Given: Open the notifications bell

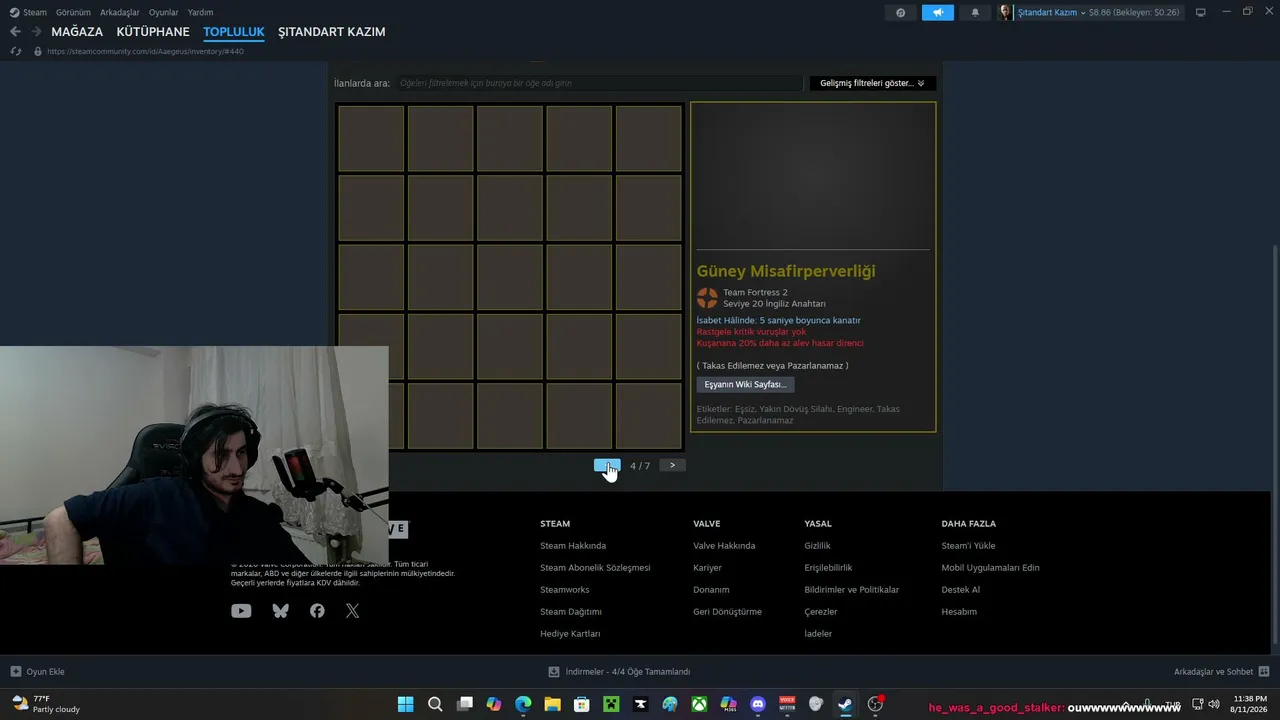Looking at the screenshot, I should (975, 13).
